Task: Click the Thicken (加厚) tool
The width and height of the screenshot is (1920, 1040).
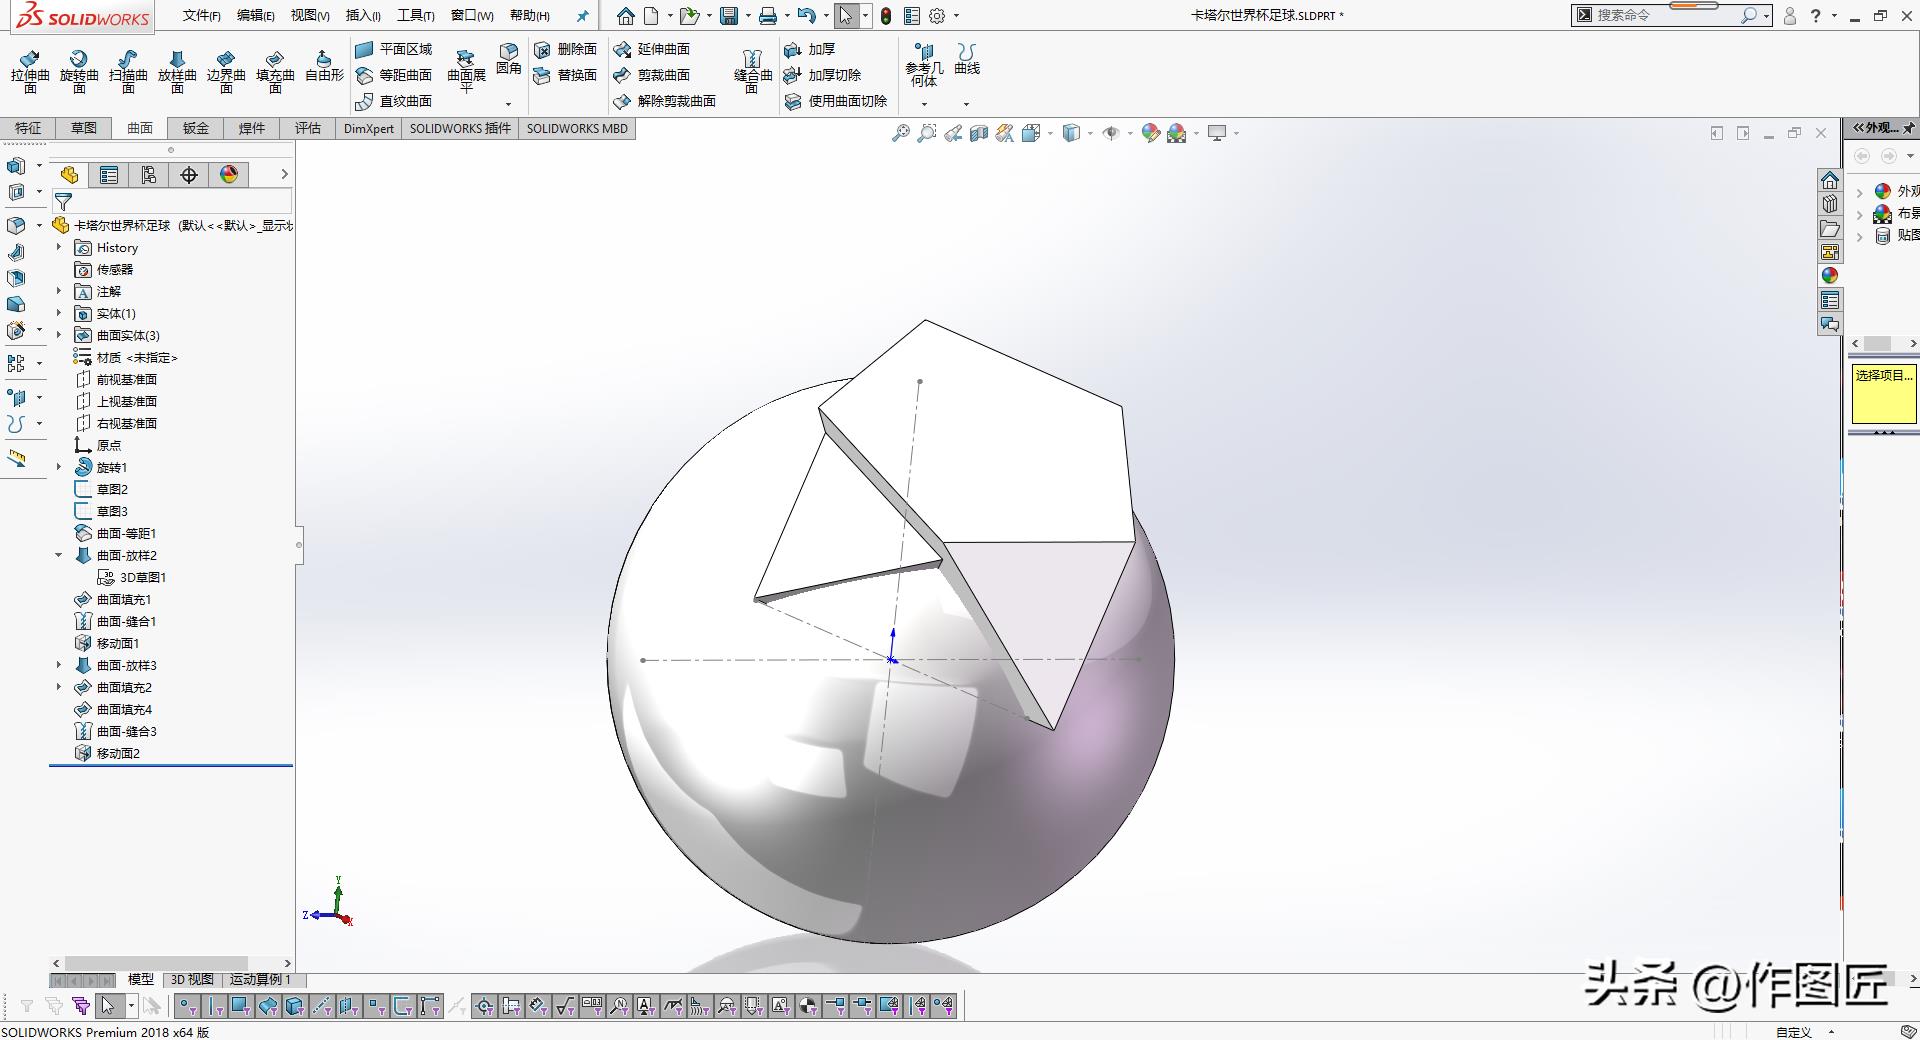Action: click(x=811, y=49)
